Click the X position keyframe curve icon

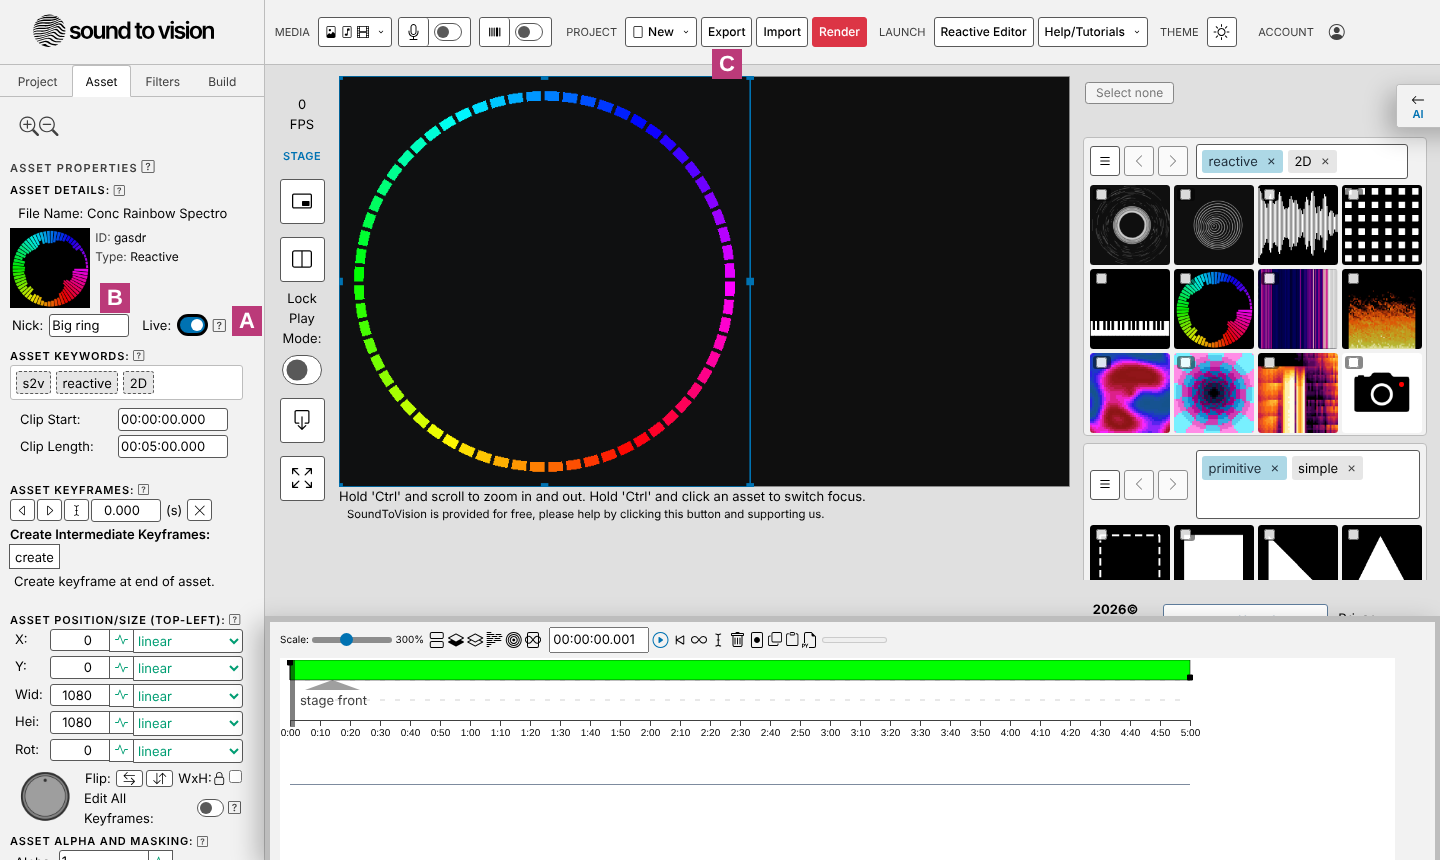121,640
